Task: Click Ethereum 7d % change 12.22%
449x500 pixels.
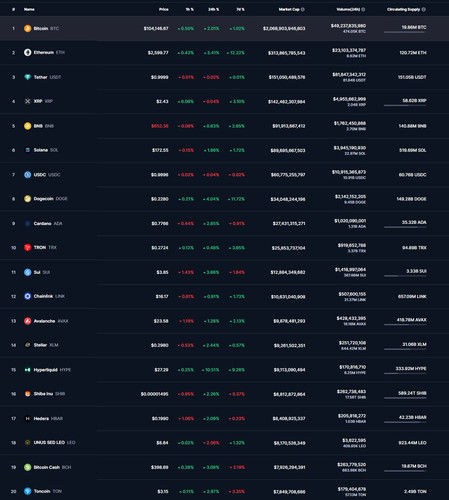Action: (x=236, y=53)
